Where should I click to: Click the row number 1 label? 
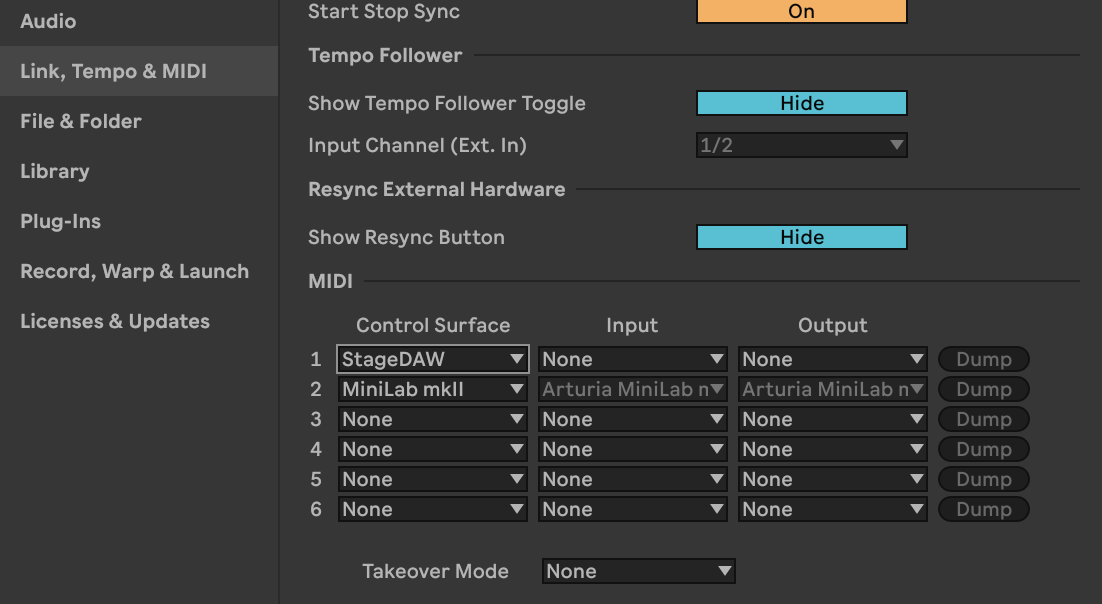click(x=316, y=359)
